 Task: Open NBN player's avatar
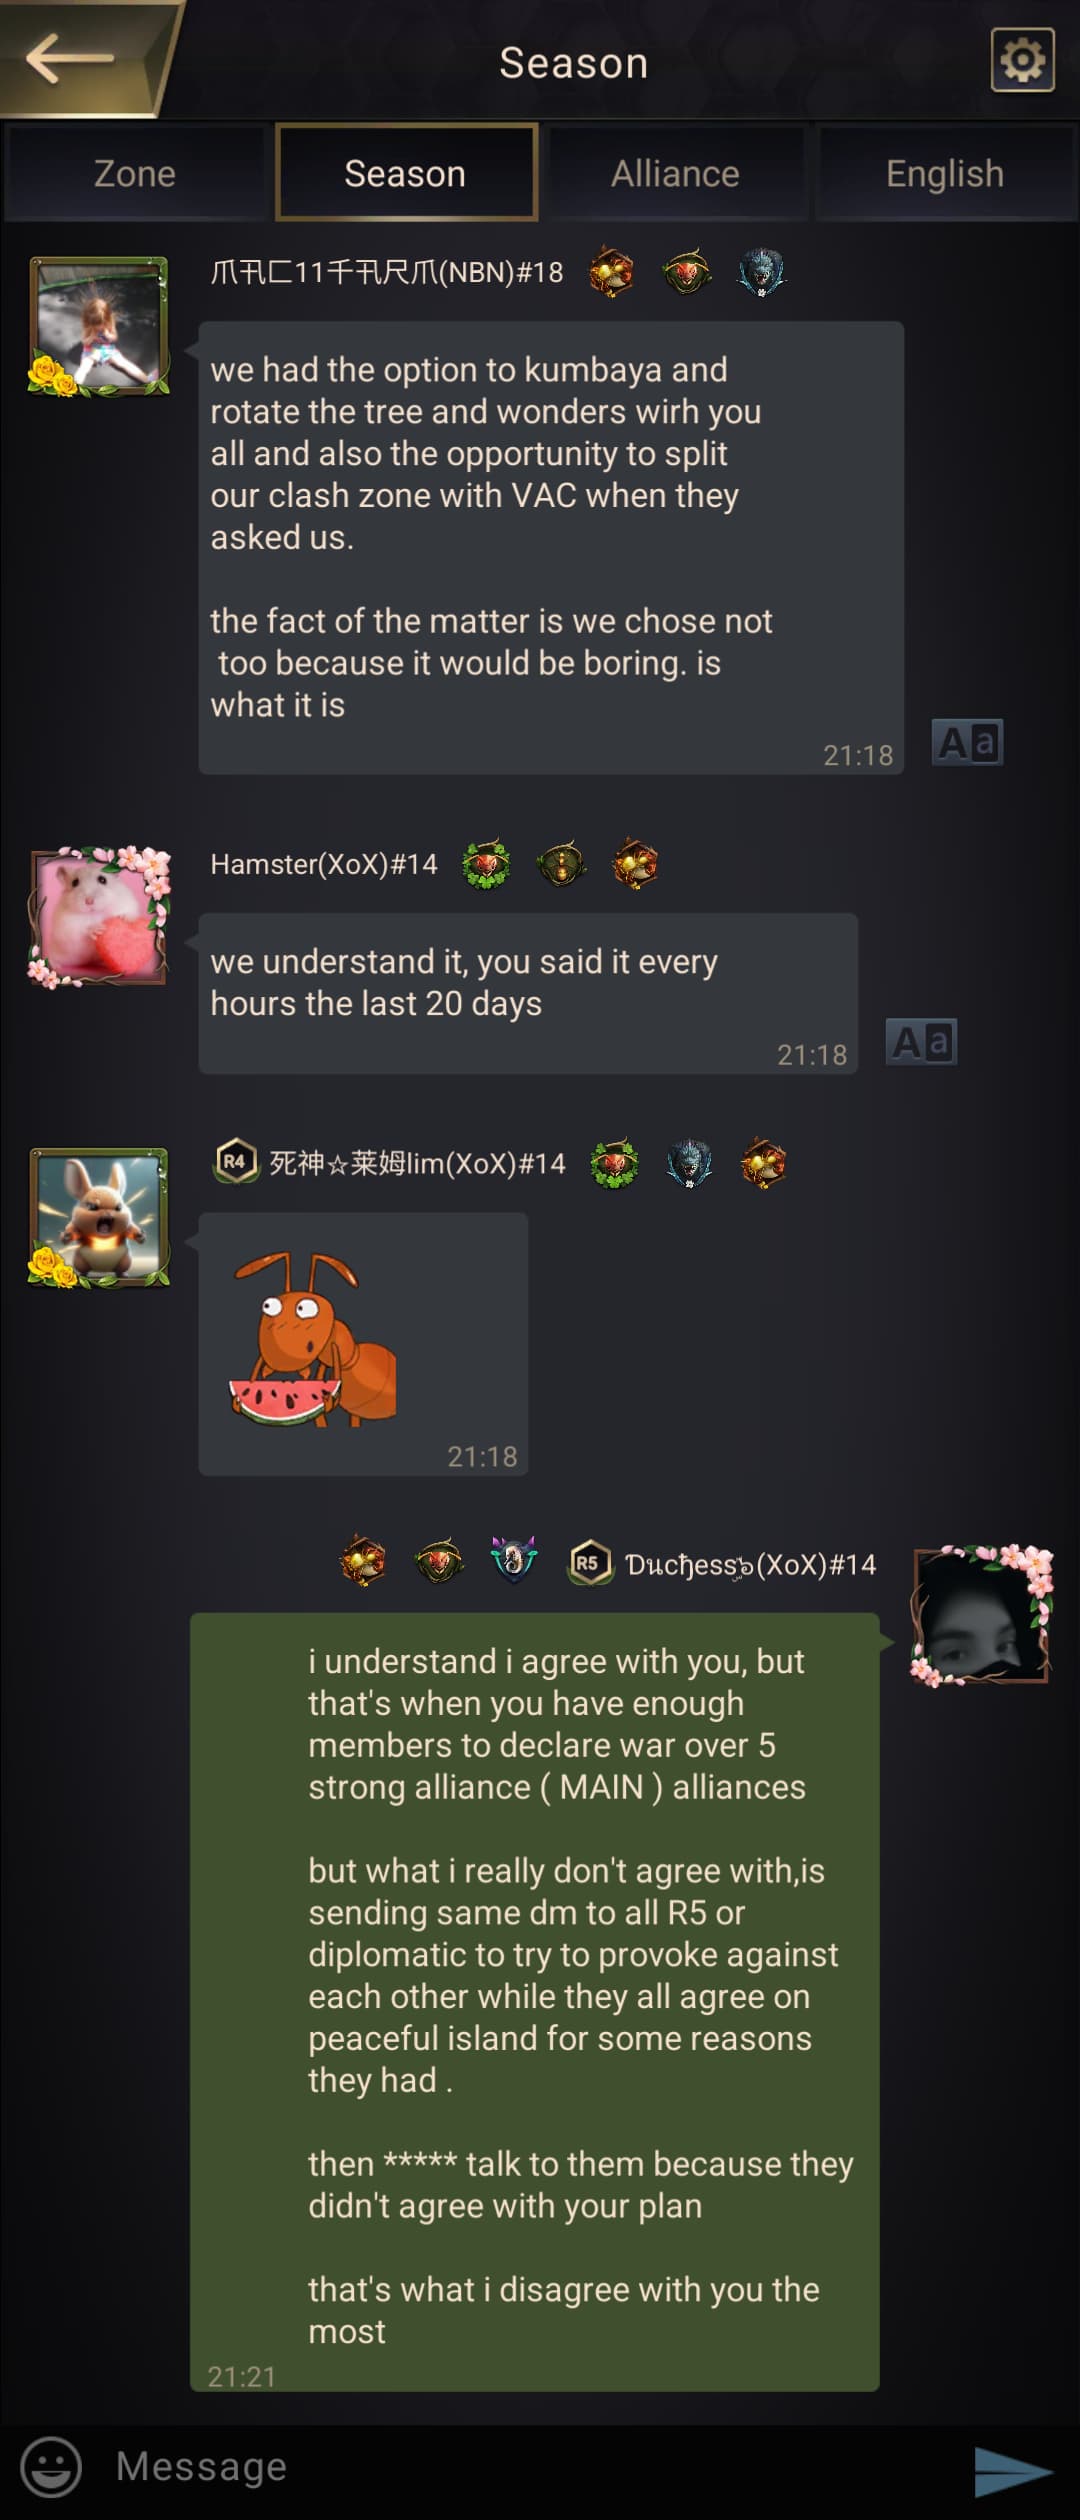click(x=99, y=326)
